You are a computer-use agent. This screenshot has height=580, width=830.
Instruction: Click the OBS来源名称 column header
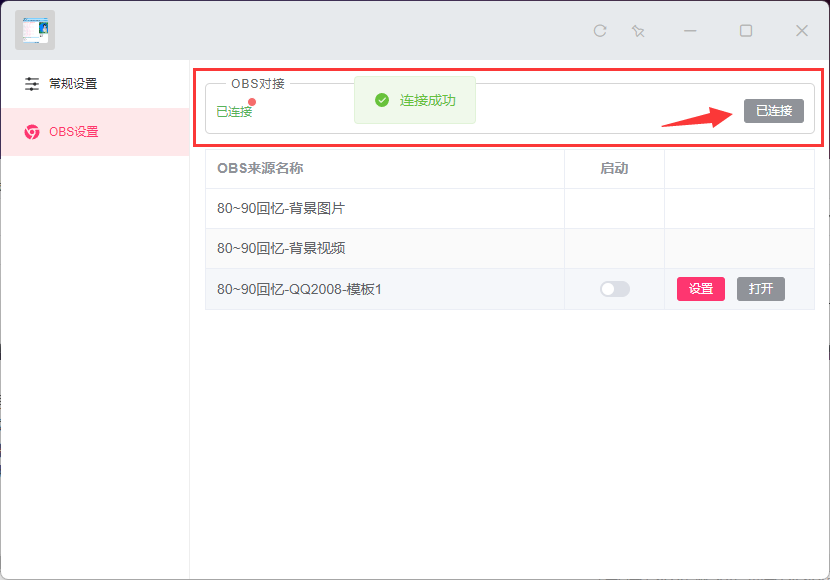coord(260,168)
